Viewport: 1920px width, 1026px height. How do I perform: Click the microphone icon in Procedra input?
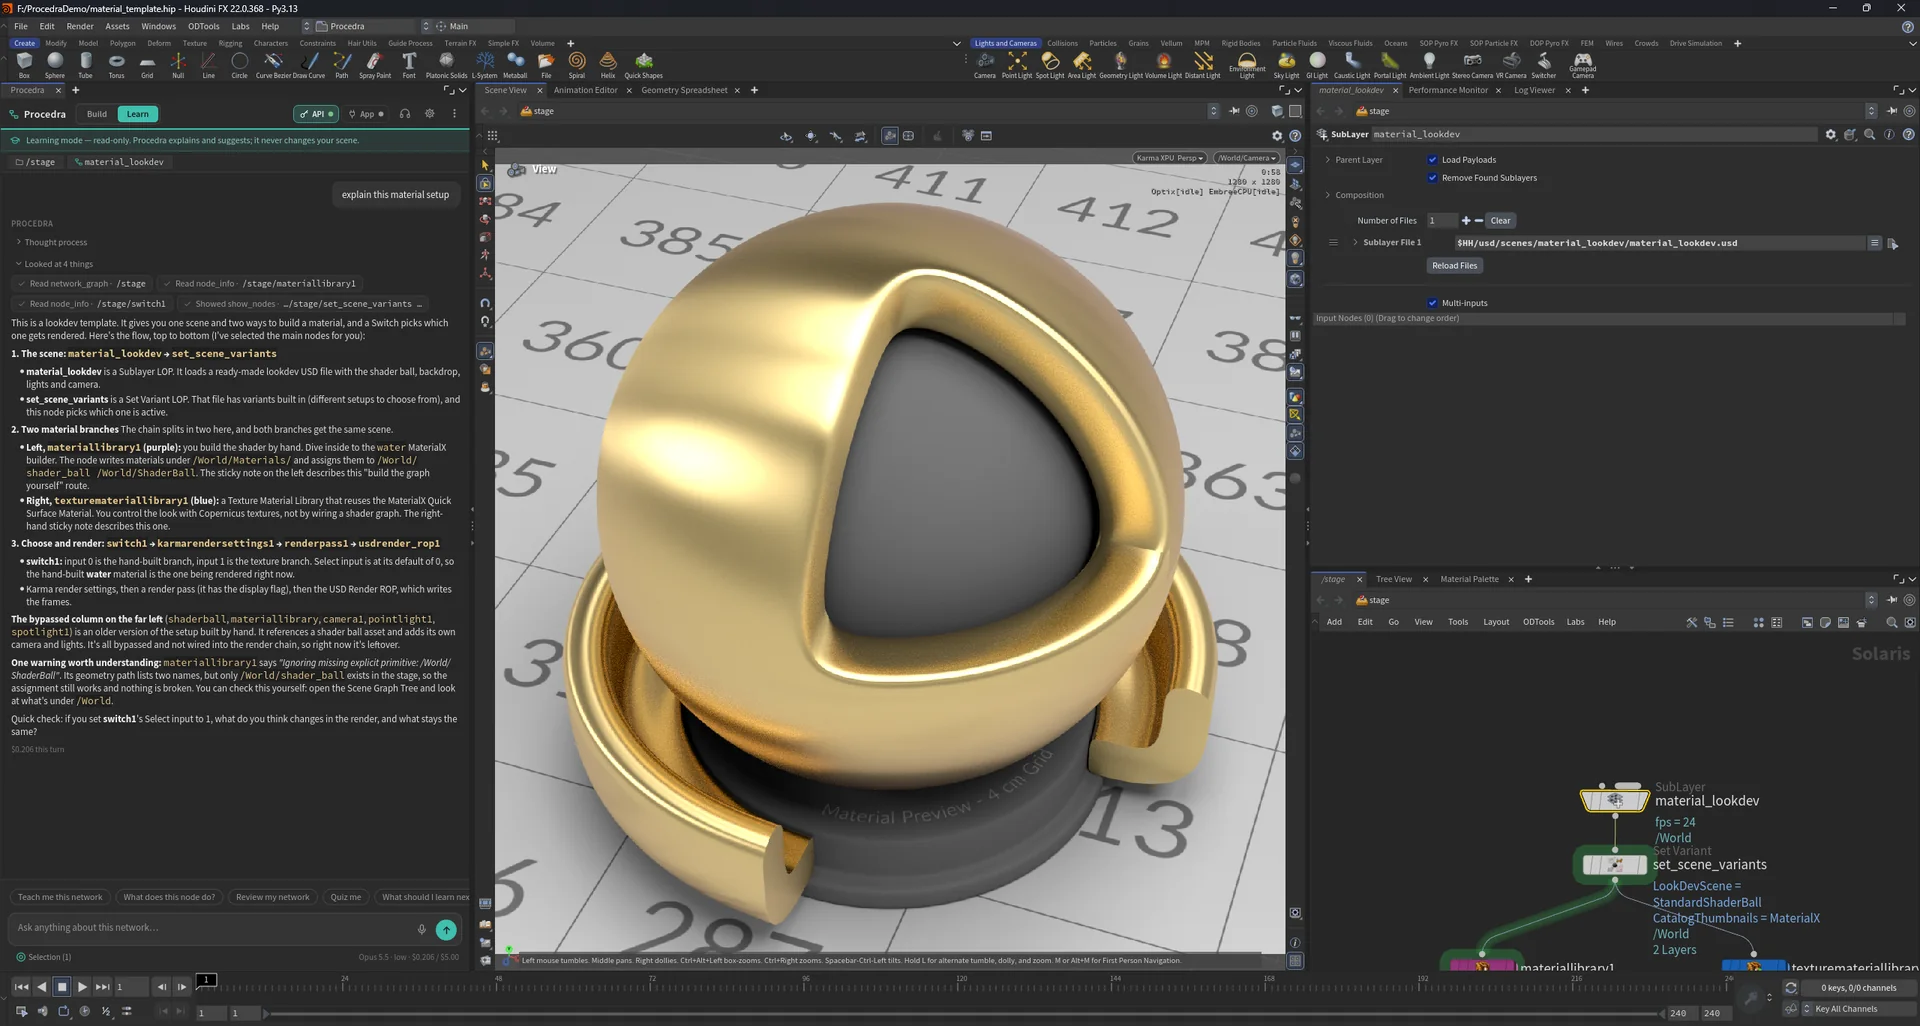click(422, 929)
